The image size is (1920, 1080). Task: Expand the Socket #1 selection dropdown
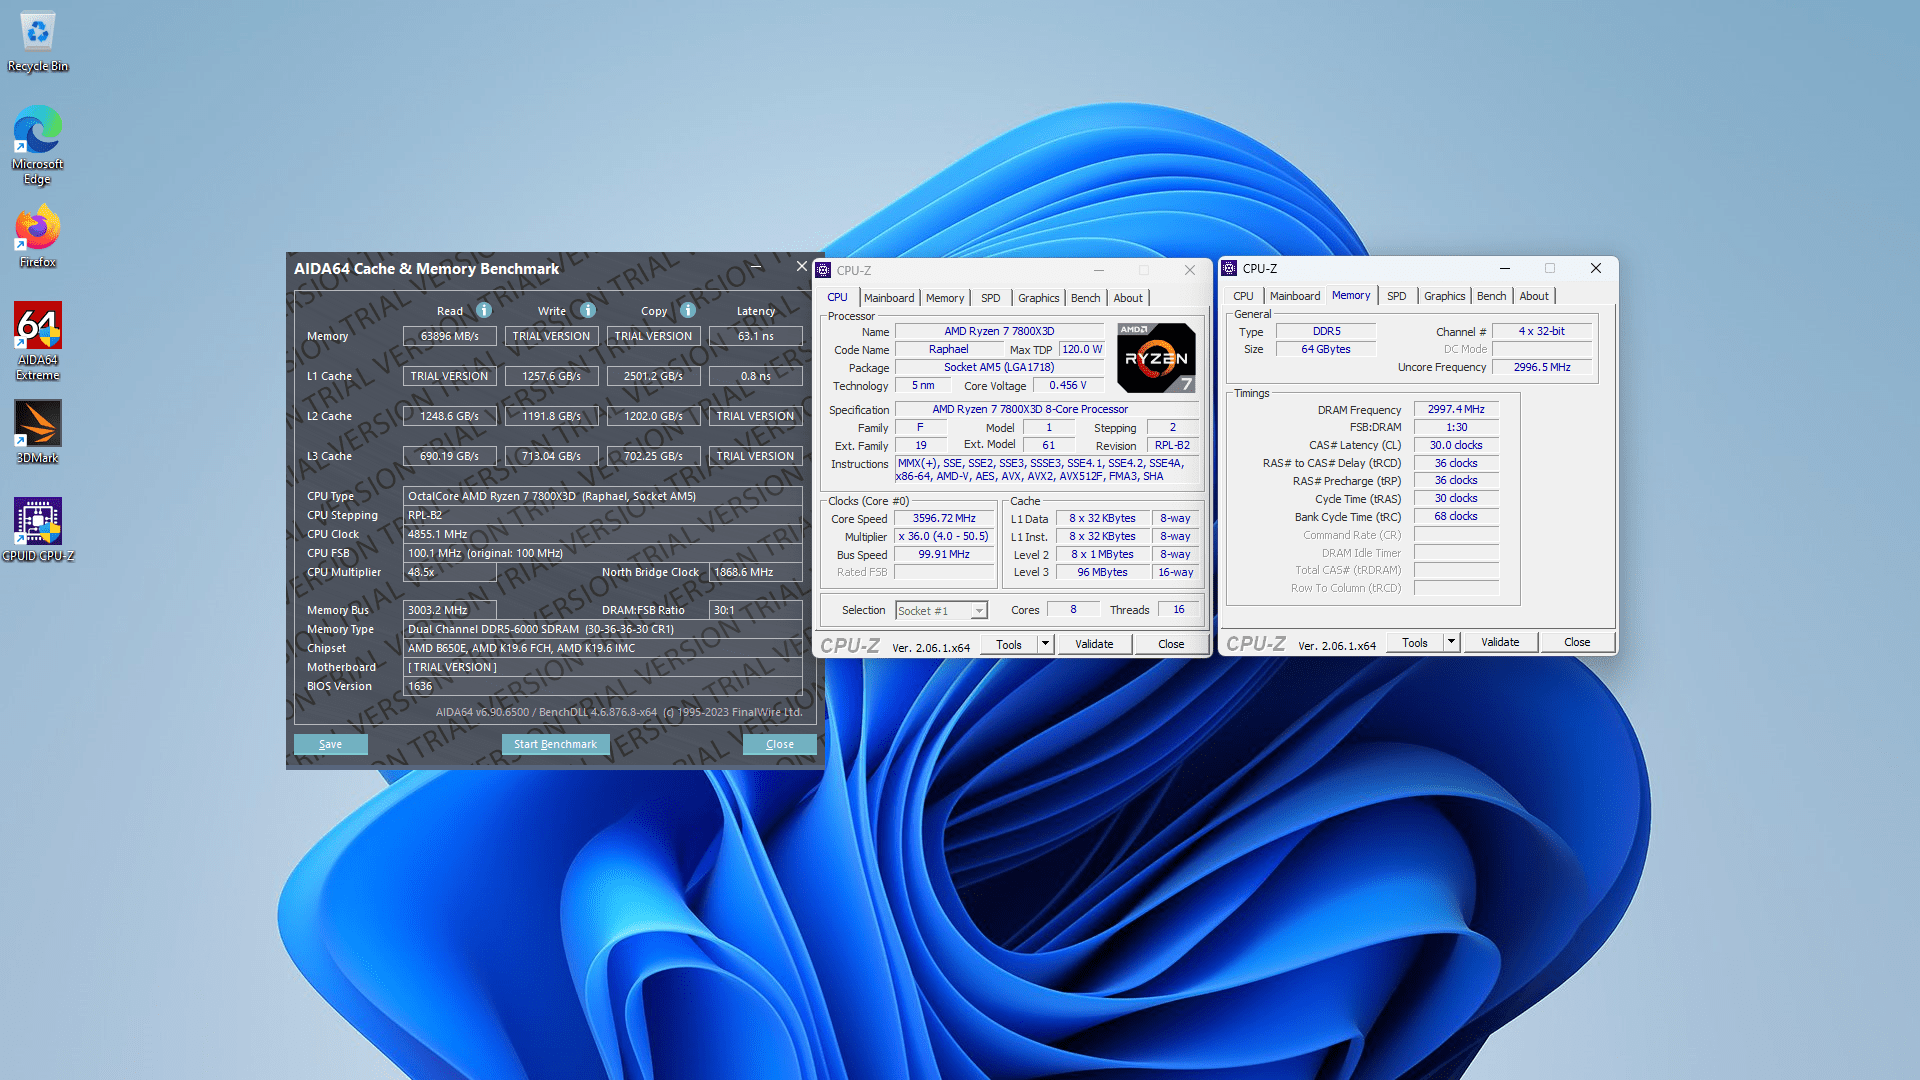point(979,610)
